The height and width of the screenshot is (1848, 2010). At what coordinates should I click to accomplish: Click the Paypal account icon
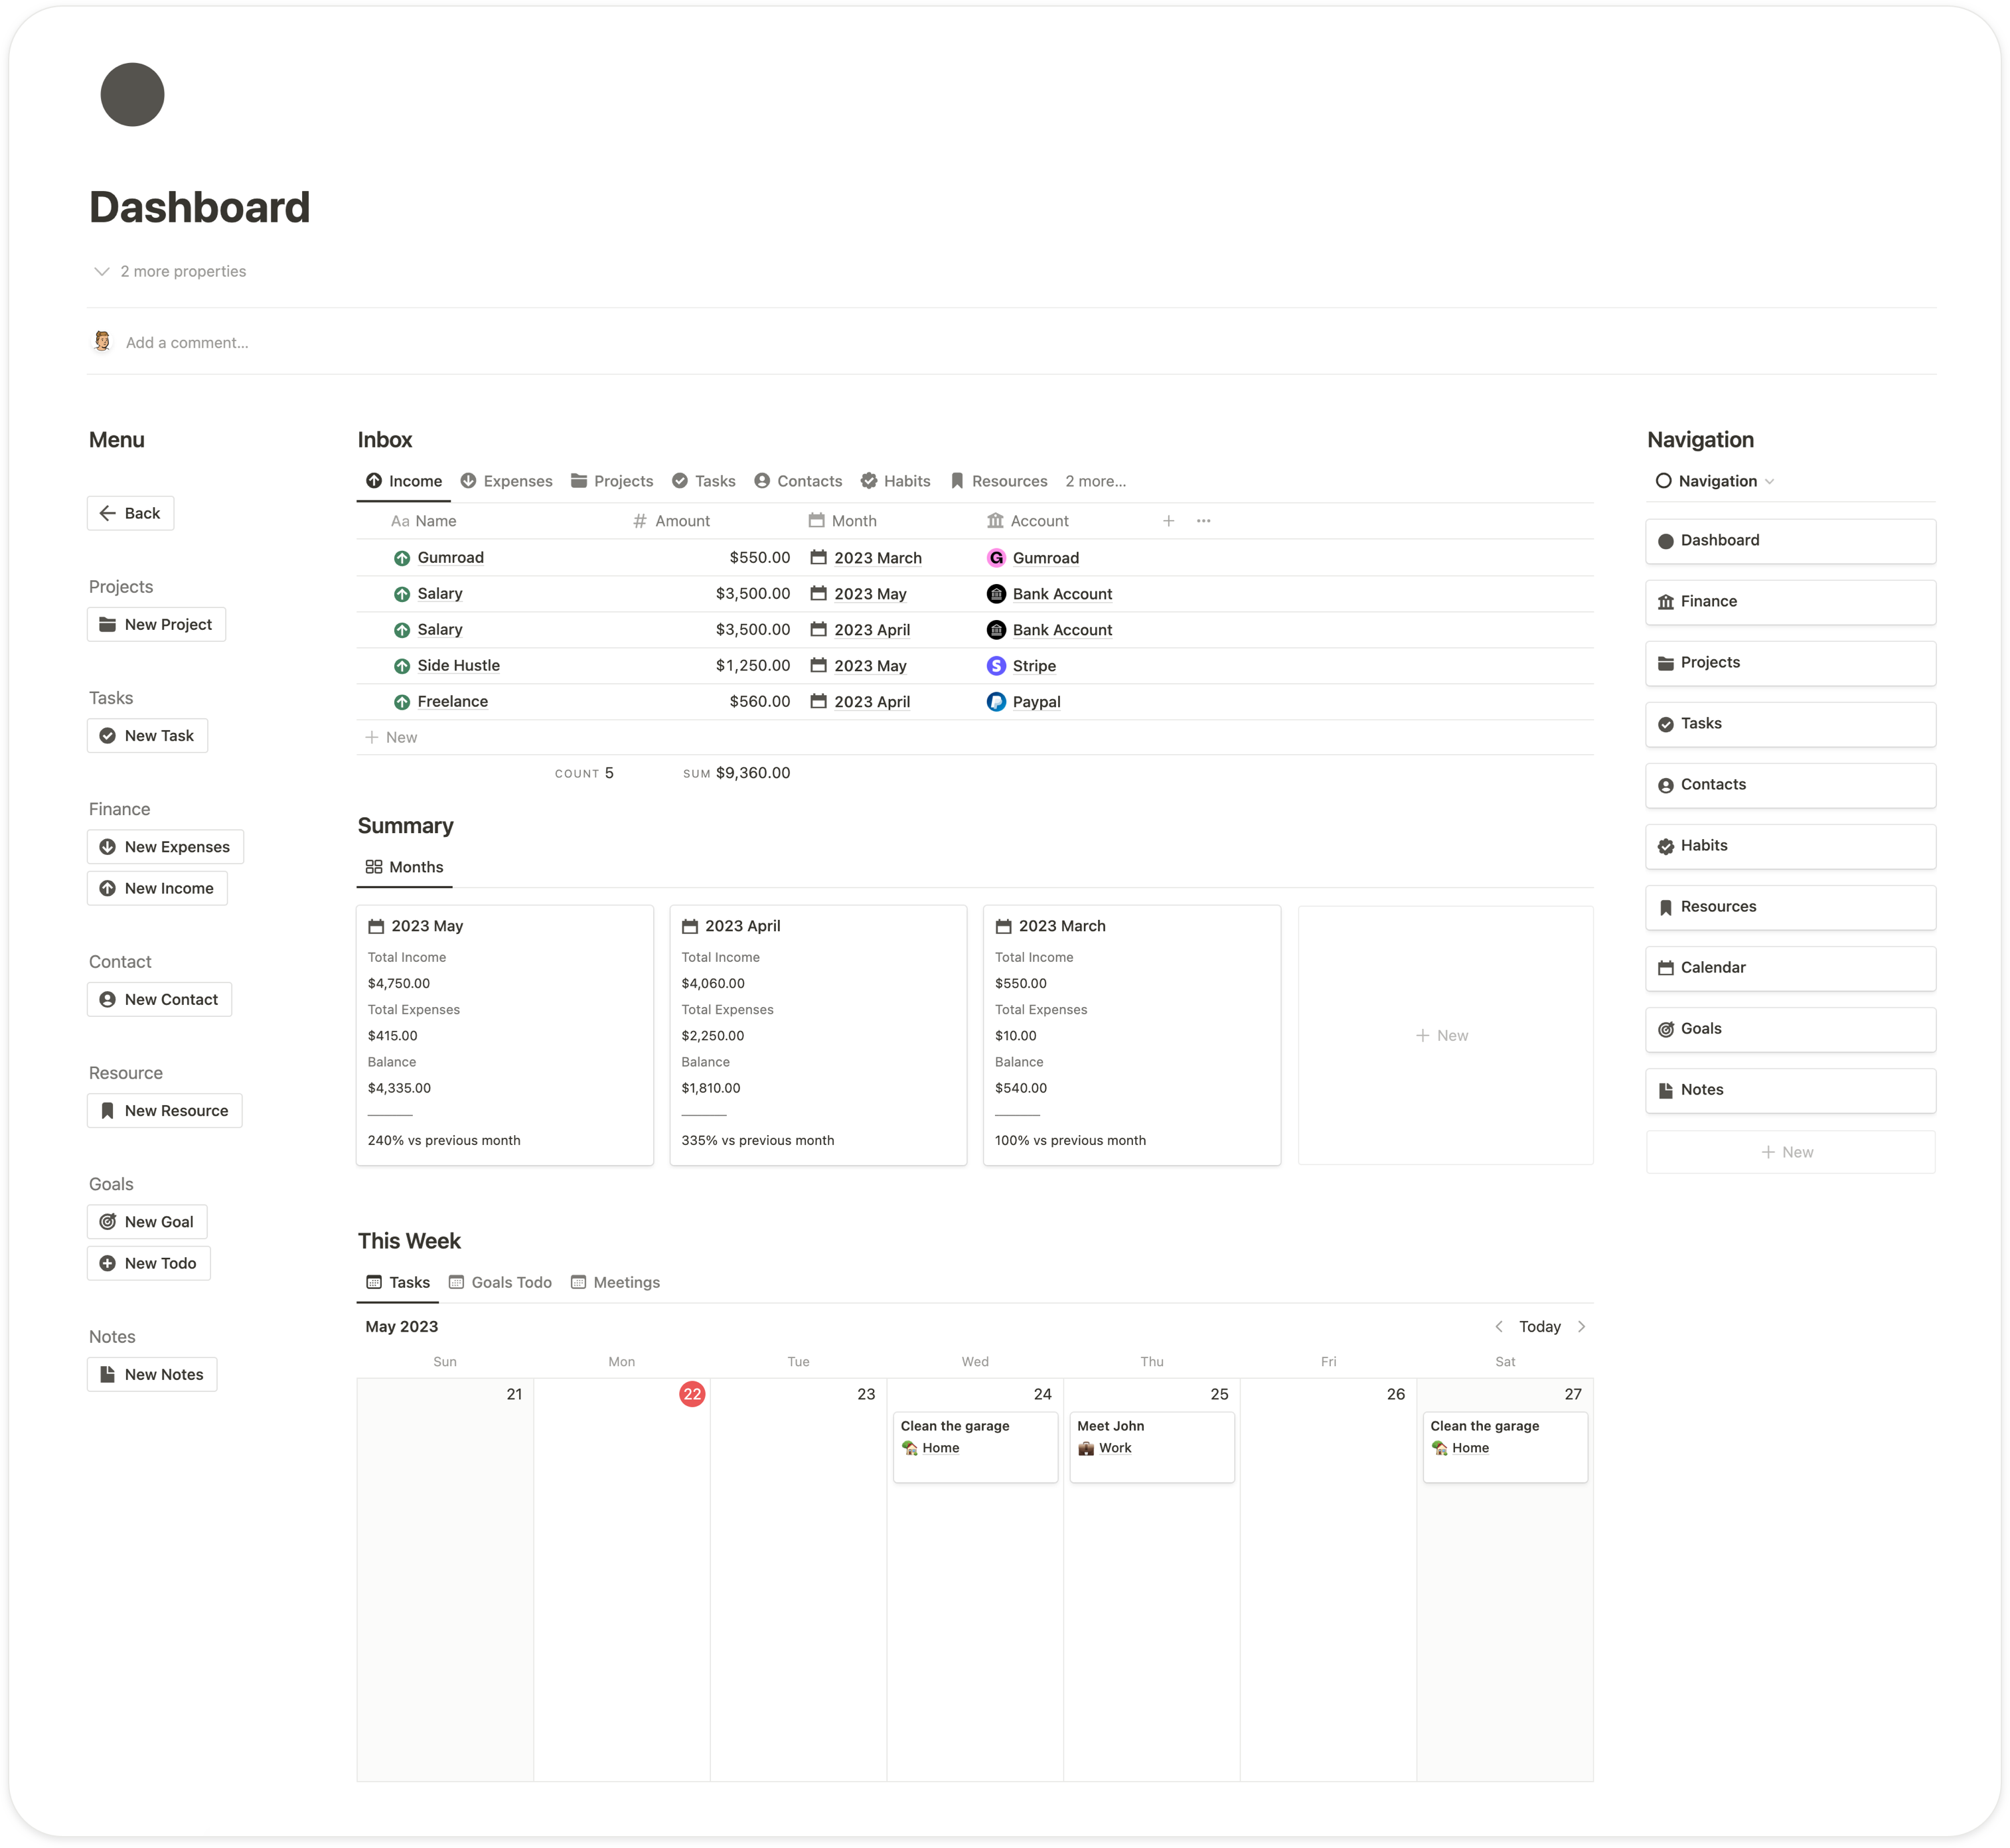(x=996, y=702)
